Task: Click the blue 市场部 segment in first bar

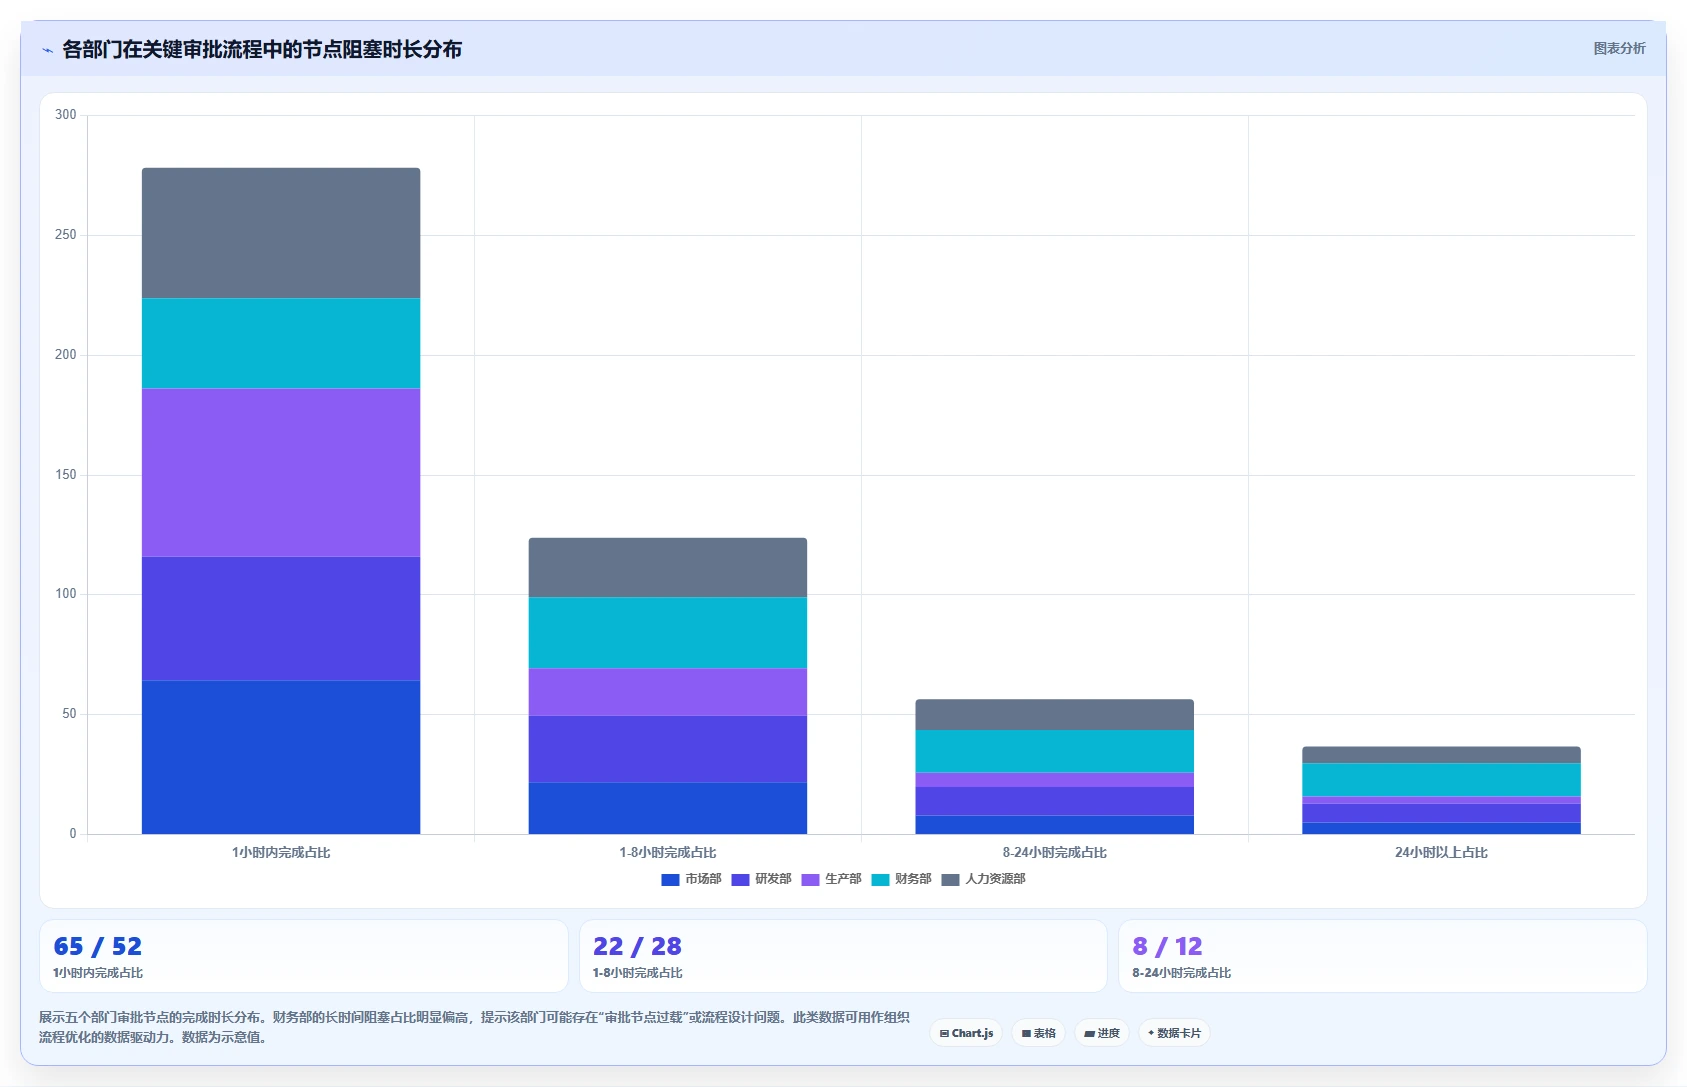Action: (281, 757)
